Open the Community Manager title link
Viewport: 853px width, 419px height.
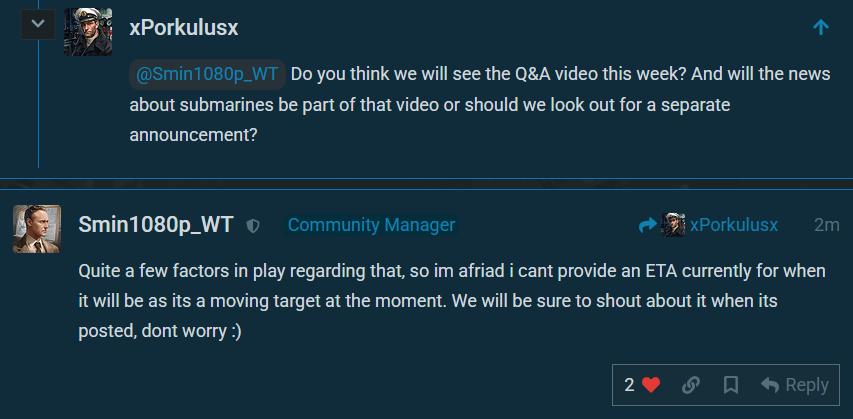(x=371, y=225)
